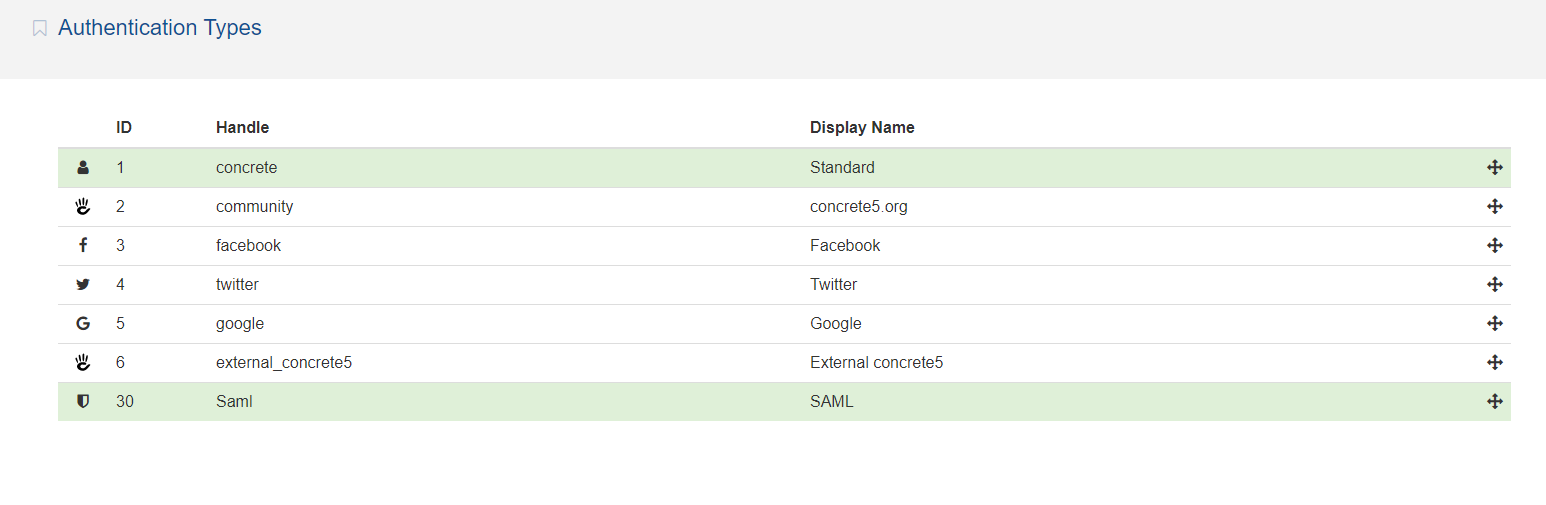Click the move handle on Standard row
The width and height of the screenshot is (1546, 505).
pos(1495,168)
